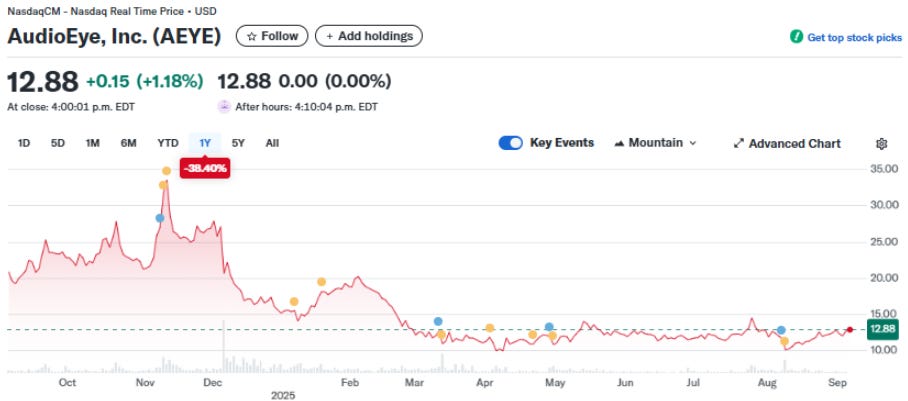Click the 35.00 axis label

[x=883, y=169]
